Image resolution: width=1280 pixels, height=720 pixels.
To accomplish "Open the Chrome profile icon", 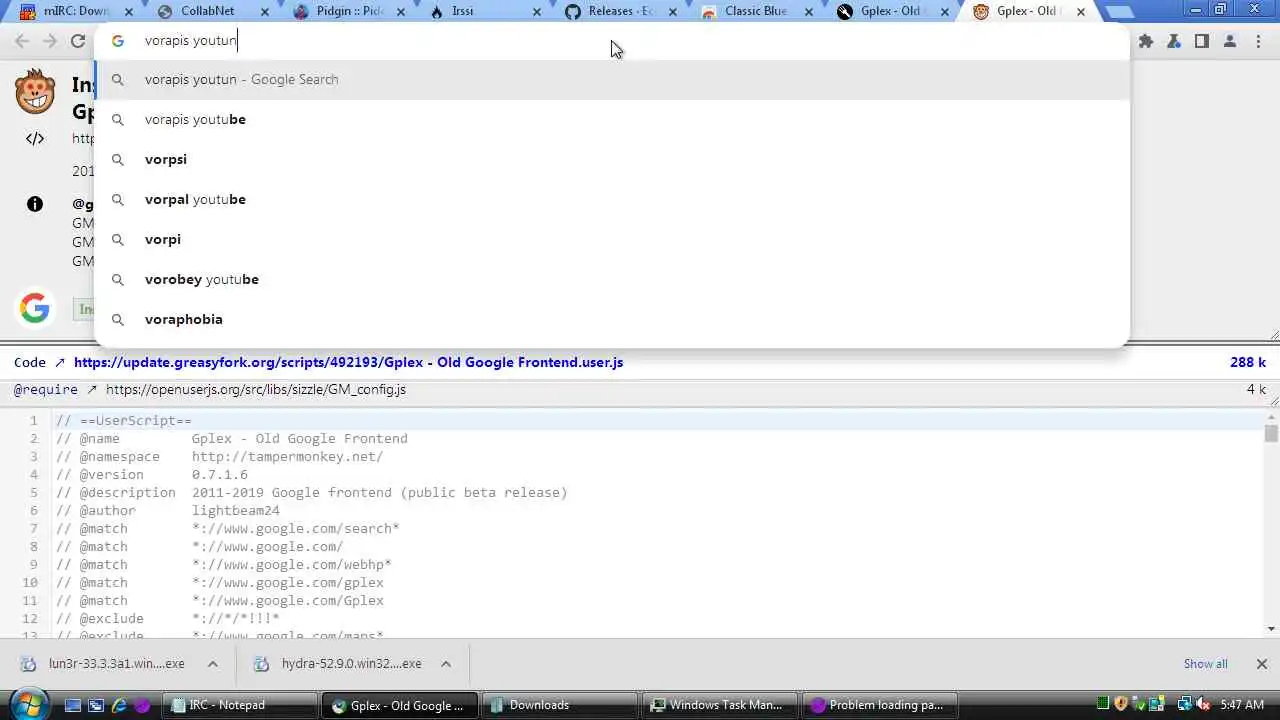I will click(x=1230, y=41).
